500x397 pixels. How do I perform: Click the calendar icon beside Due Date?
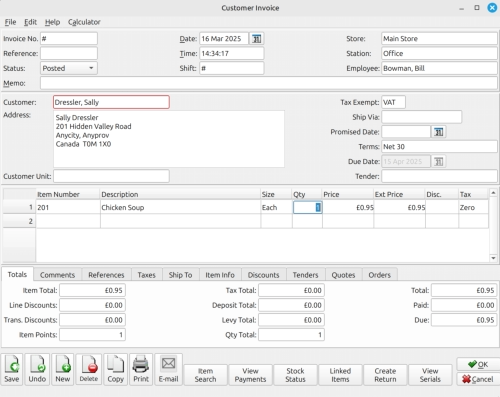point(439,162)
